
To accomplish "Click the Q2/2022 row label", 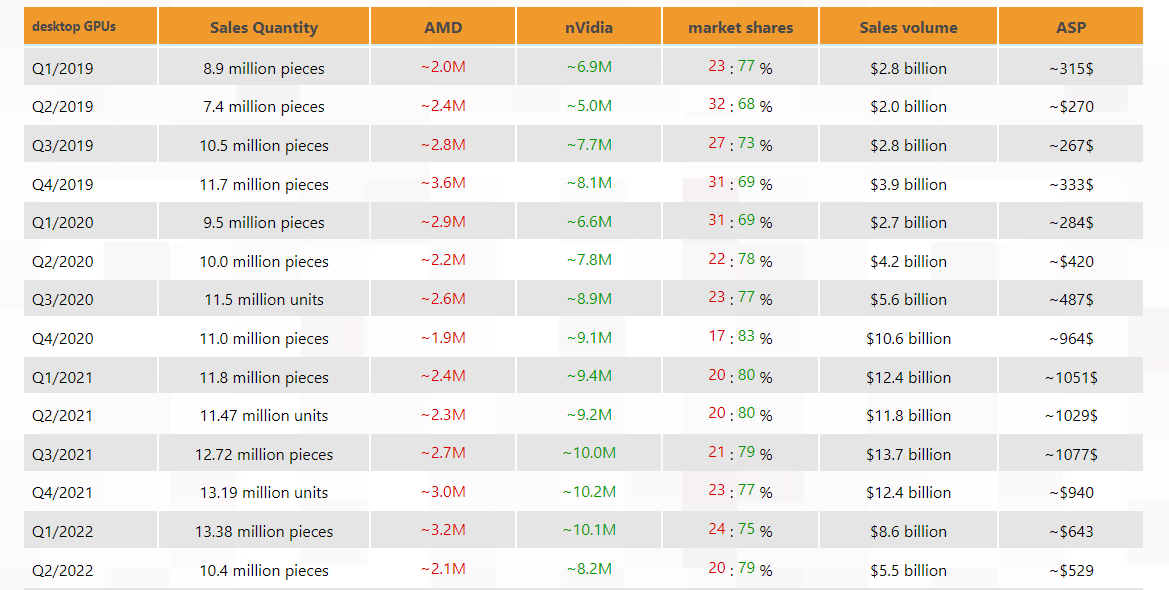I will tap(62, 571).
